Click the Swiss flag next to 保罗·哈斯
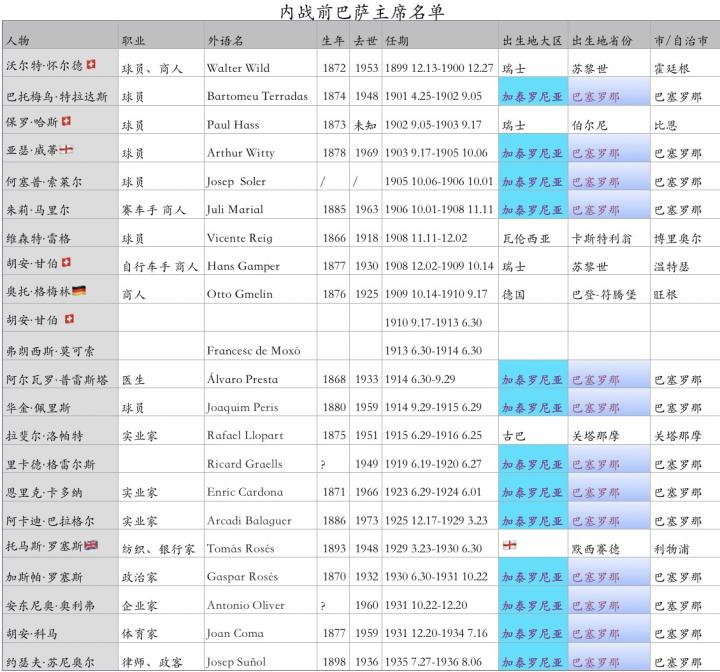 [67, 124]
